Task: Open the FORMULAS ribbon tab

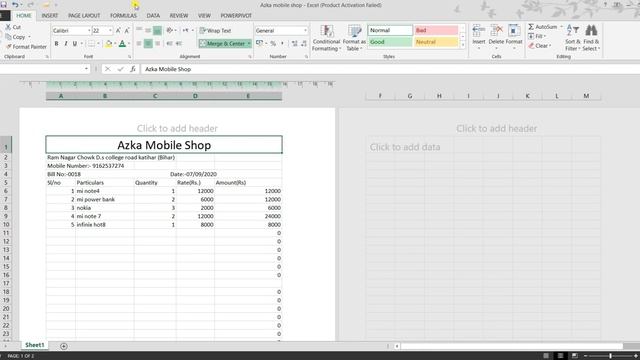Action: [x=123, y=16]
